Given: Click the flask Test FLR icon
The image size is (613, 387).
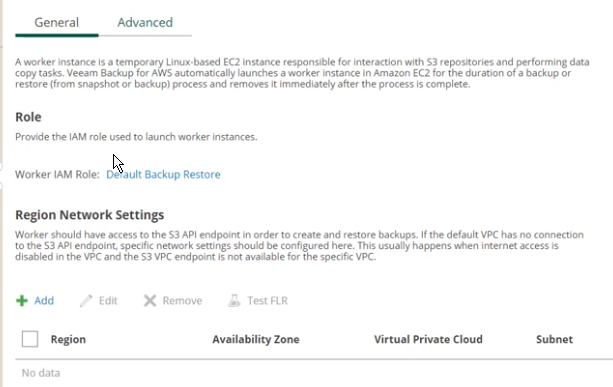Looking at the screenshot, I should (234, 301).
